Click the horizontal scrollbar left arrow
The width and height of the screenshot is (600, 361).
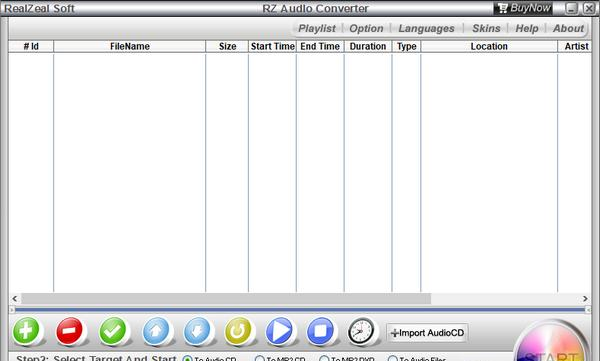pyautogui.click(x=15, y=299)
